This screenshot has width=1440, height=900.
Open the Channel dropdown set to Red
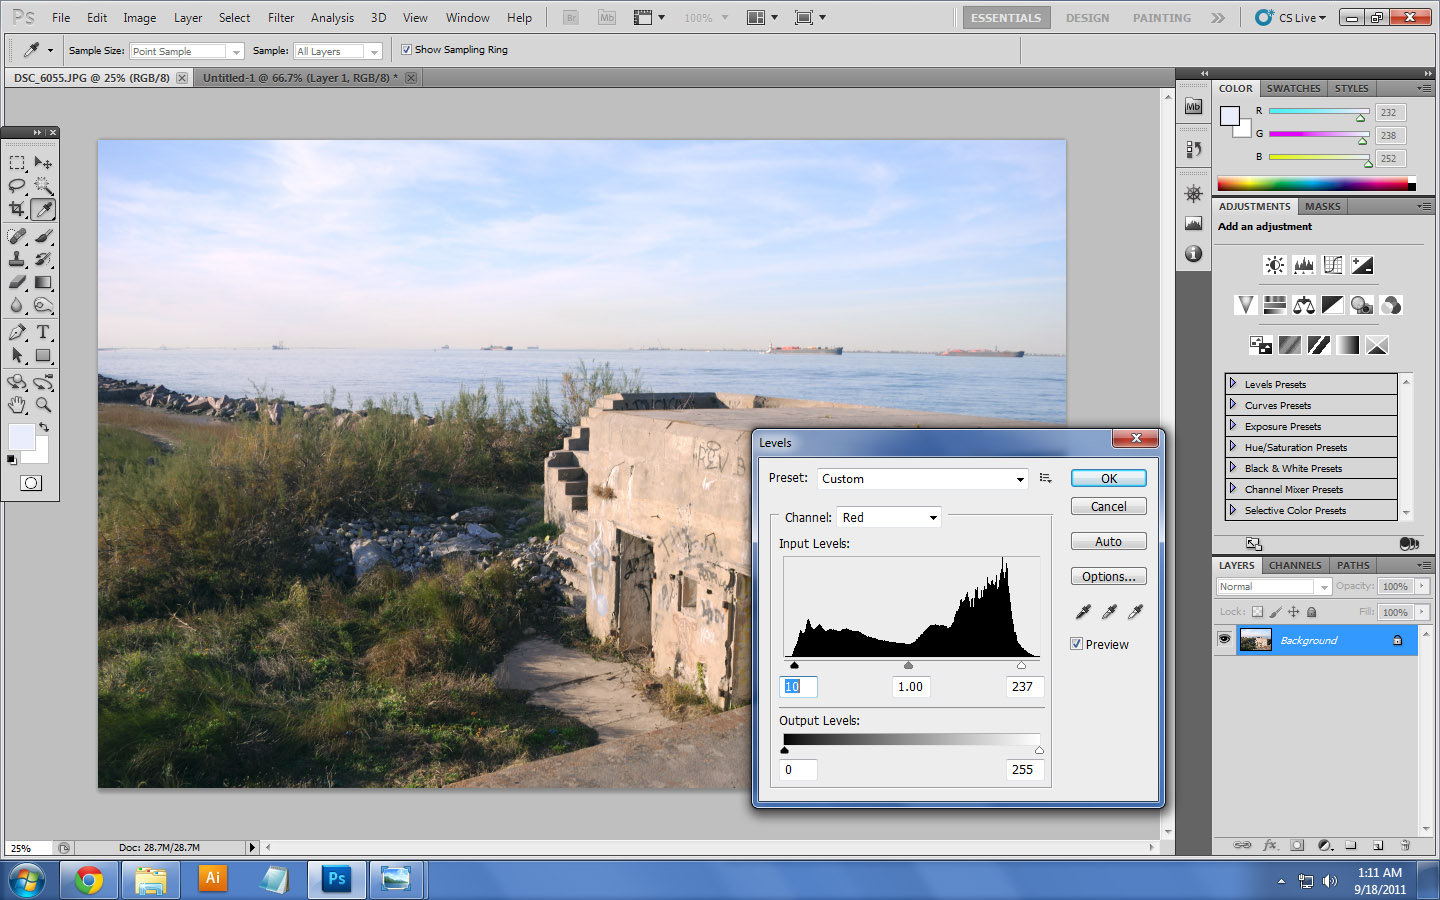coord(889,517)
